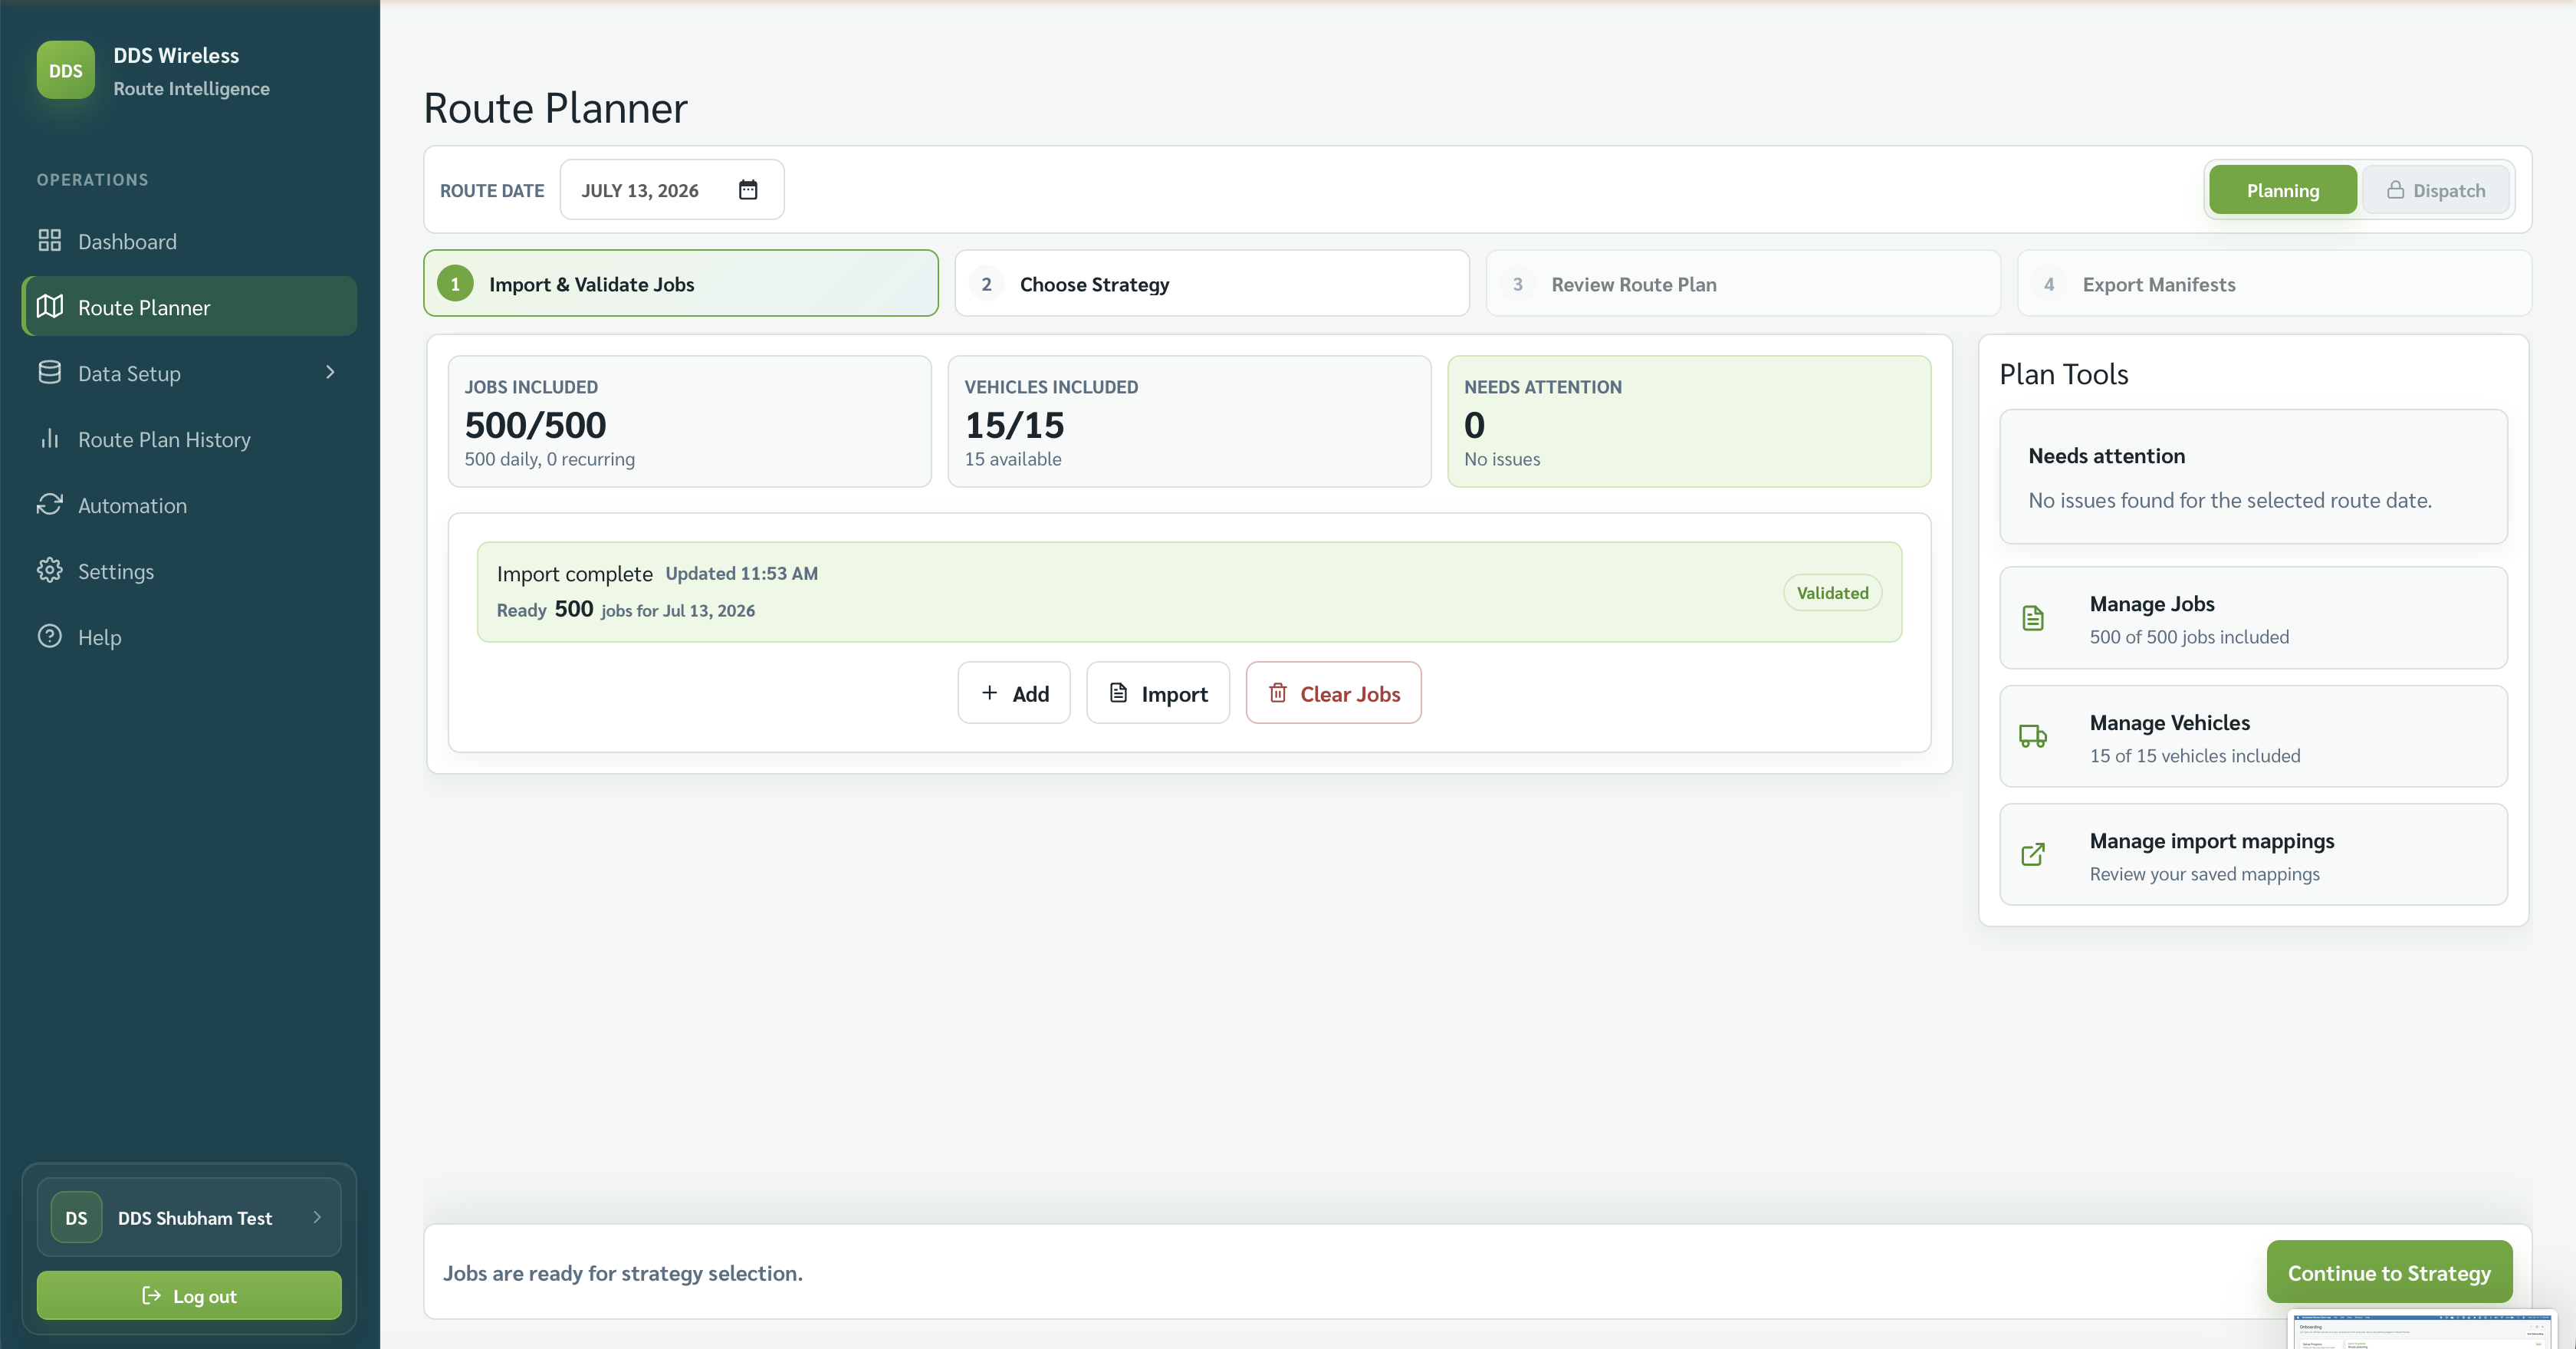Click the Data Setup database icon

point(49,373)
